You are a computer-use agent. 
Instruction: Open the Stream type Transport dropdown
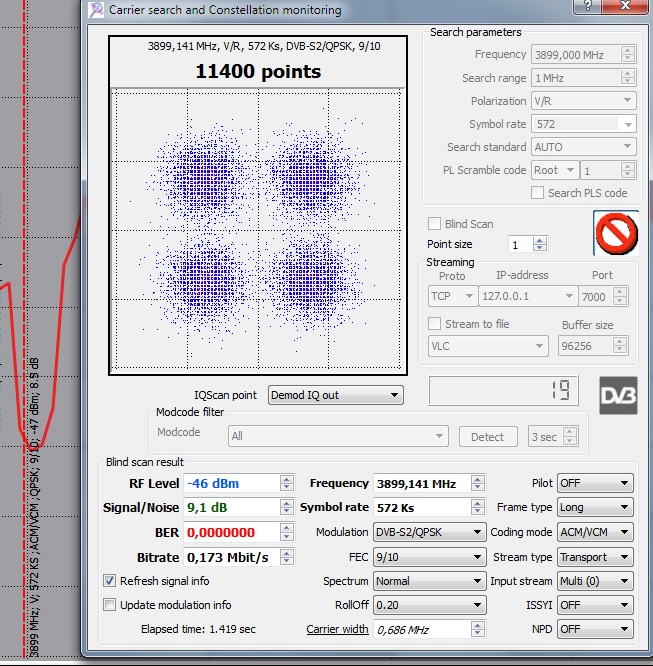click(x=595, y=557)
